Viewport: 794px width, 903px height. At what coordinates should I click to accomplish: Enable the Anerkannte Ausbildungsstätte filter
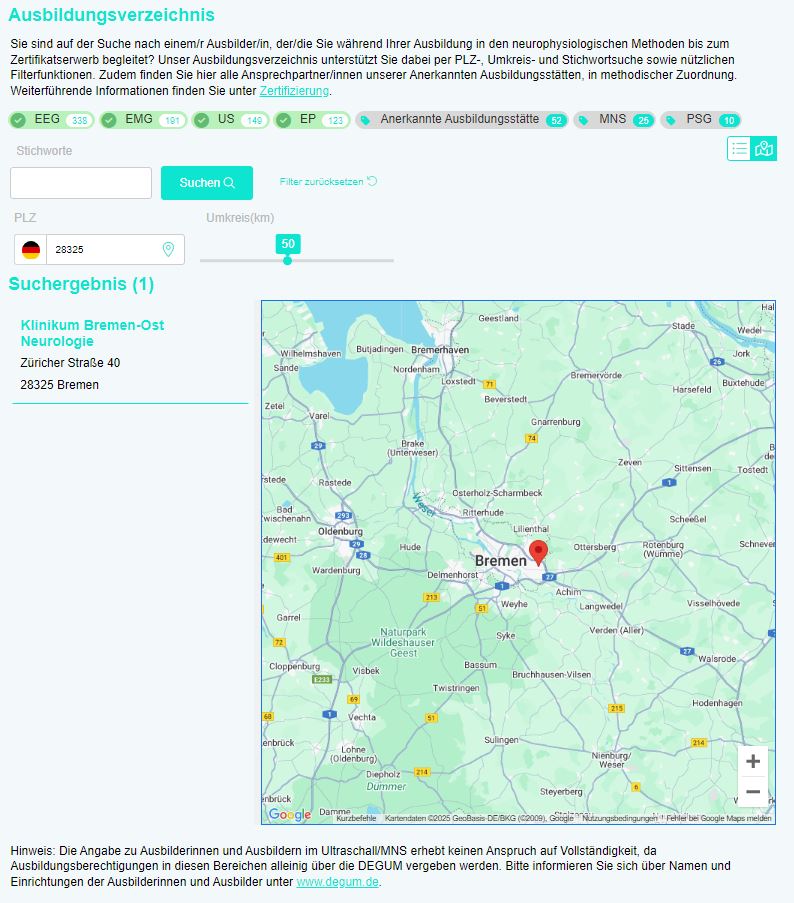pos(461,120)
